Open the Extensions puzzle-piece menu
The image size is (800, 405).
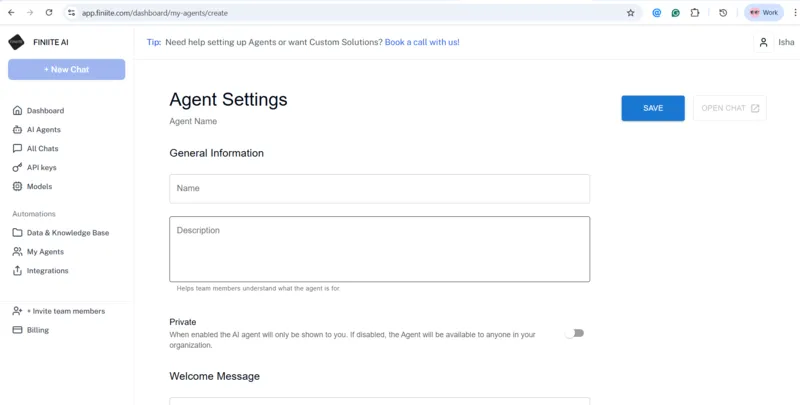point(695,13)
